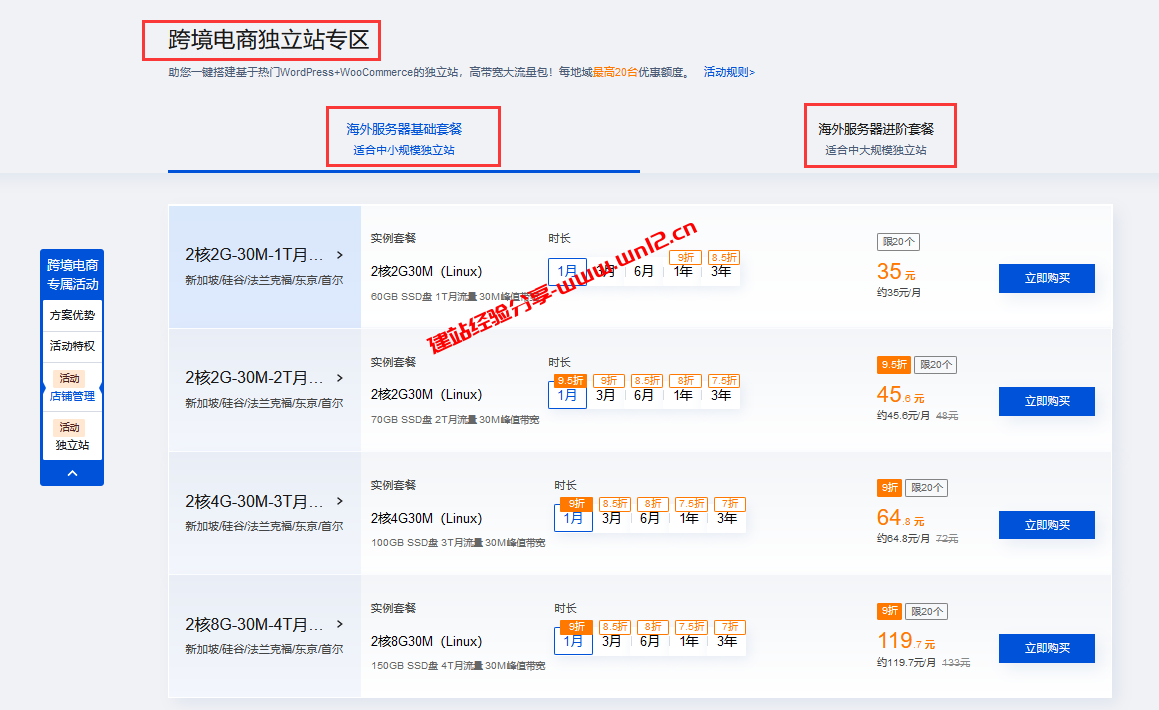Expand the 2核4G-30M-3月 plan details arrow
The height and width of the screenshot is (710, 1159).
[x=340, y=501]
